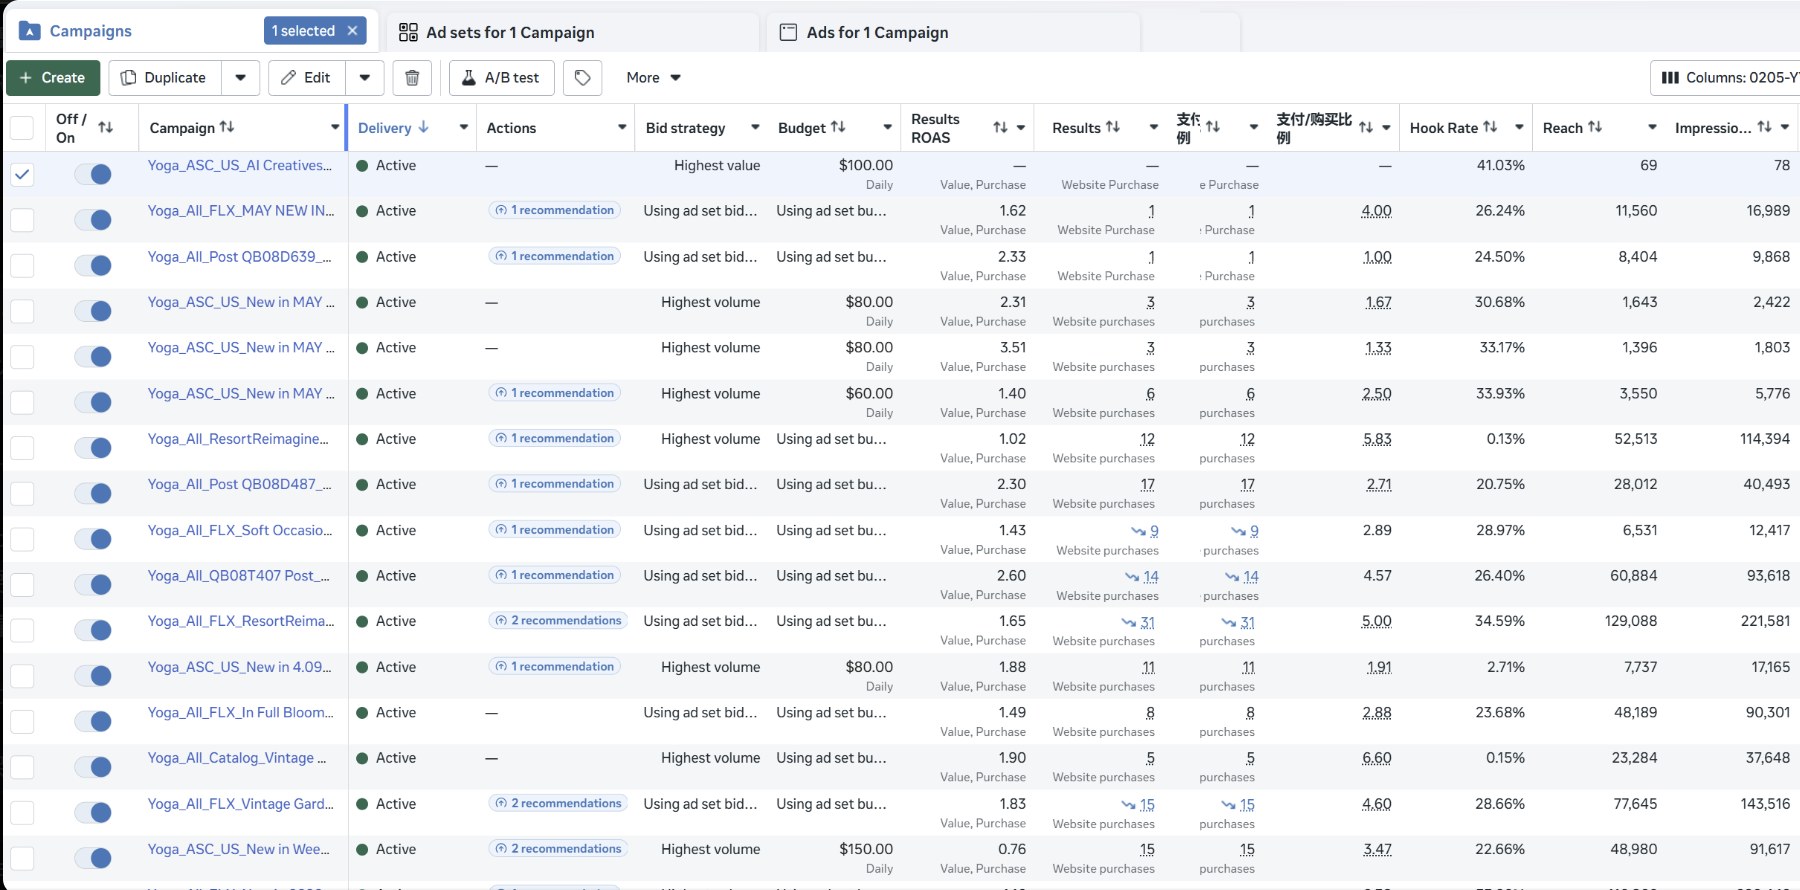Sort by Reach column arrows
Viewport: 1800px width, 890px height.
1595,127
